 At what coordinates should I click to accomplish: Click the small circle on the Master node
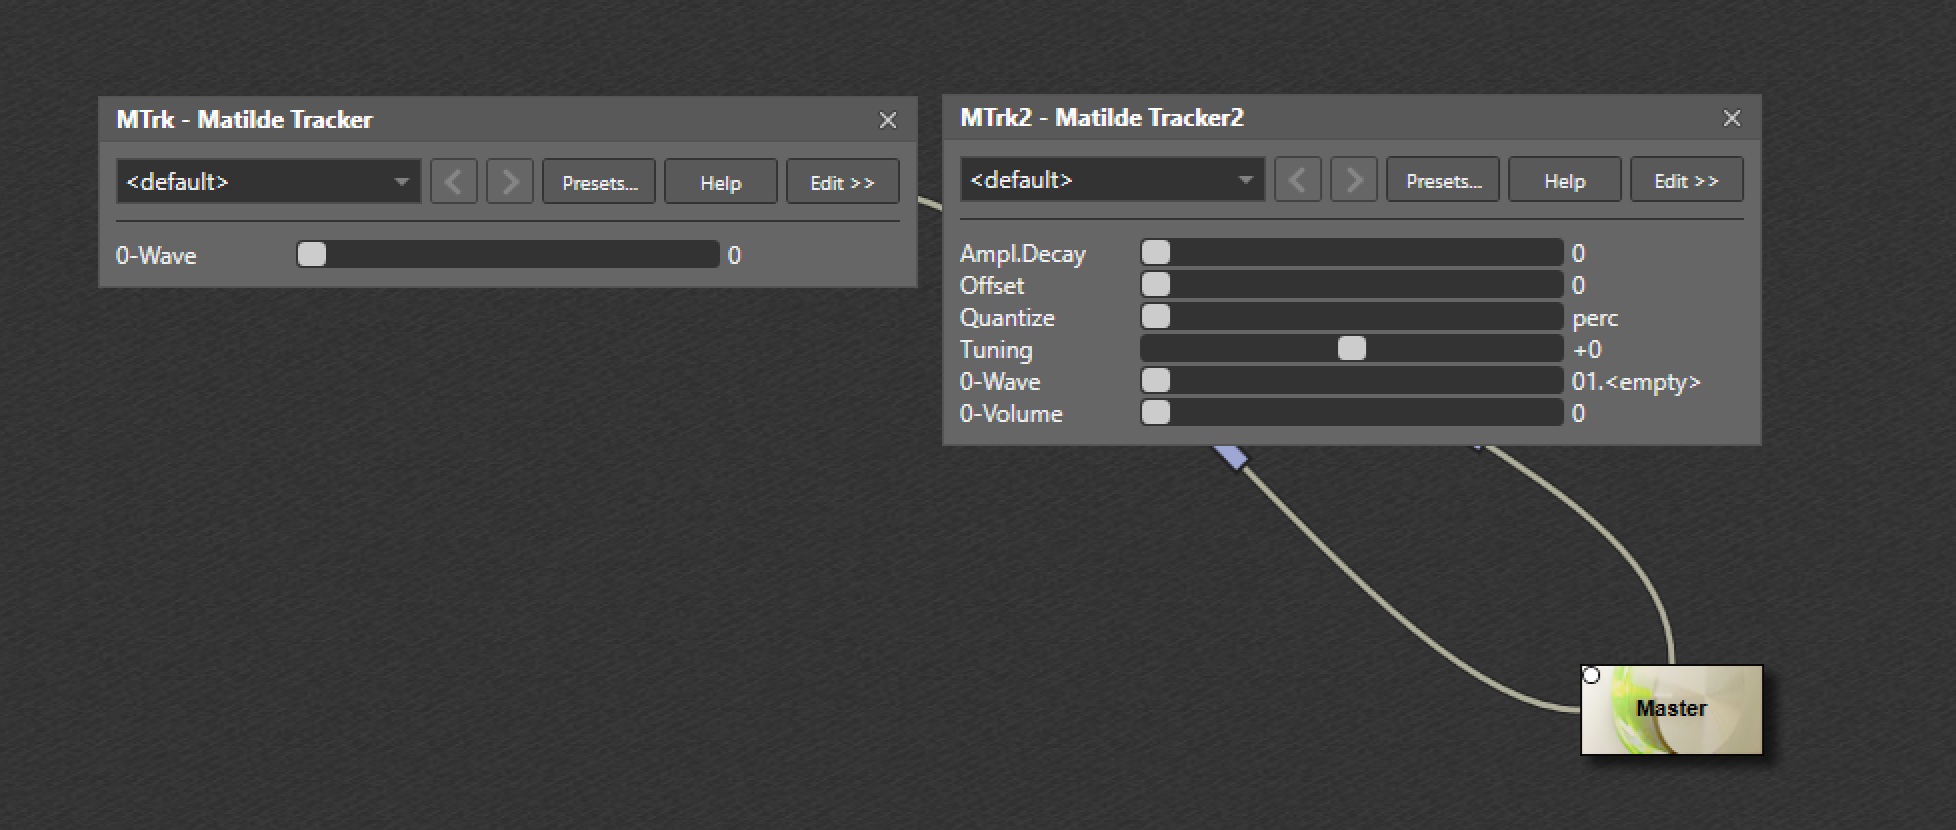pos(1591,675)
